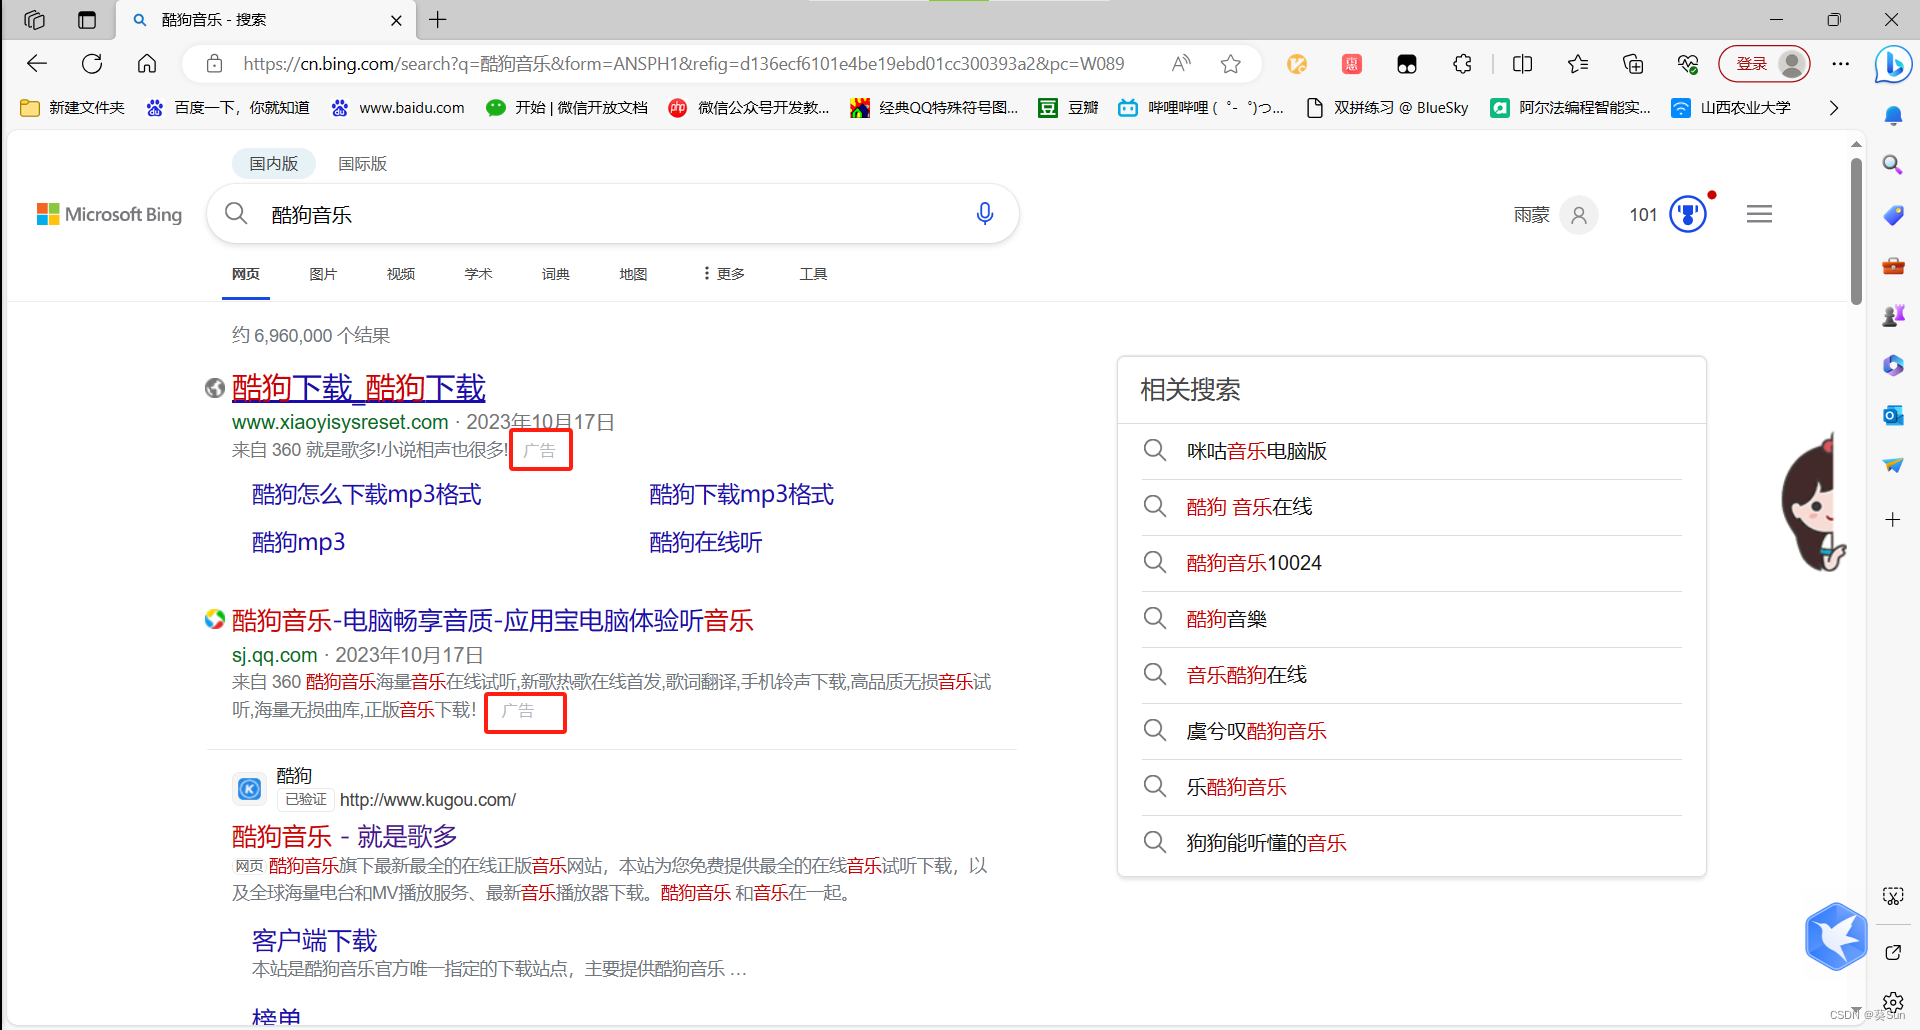Open the favorites list icon
This screenshot has height=1030, width=1920.
click(1578, 64)
